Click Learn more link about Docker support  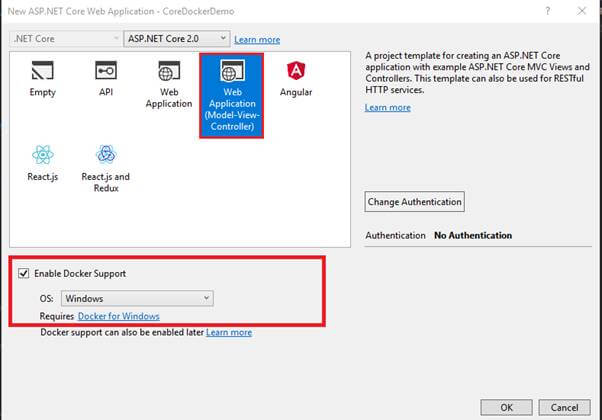pyautogui.click(x=229, y=332)
